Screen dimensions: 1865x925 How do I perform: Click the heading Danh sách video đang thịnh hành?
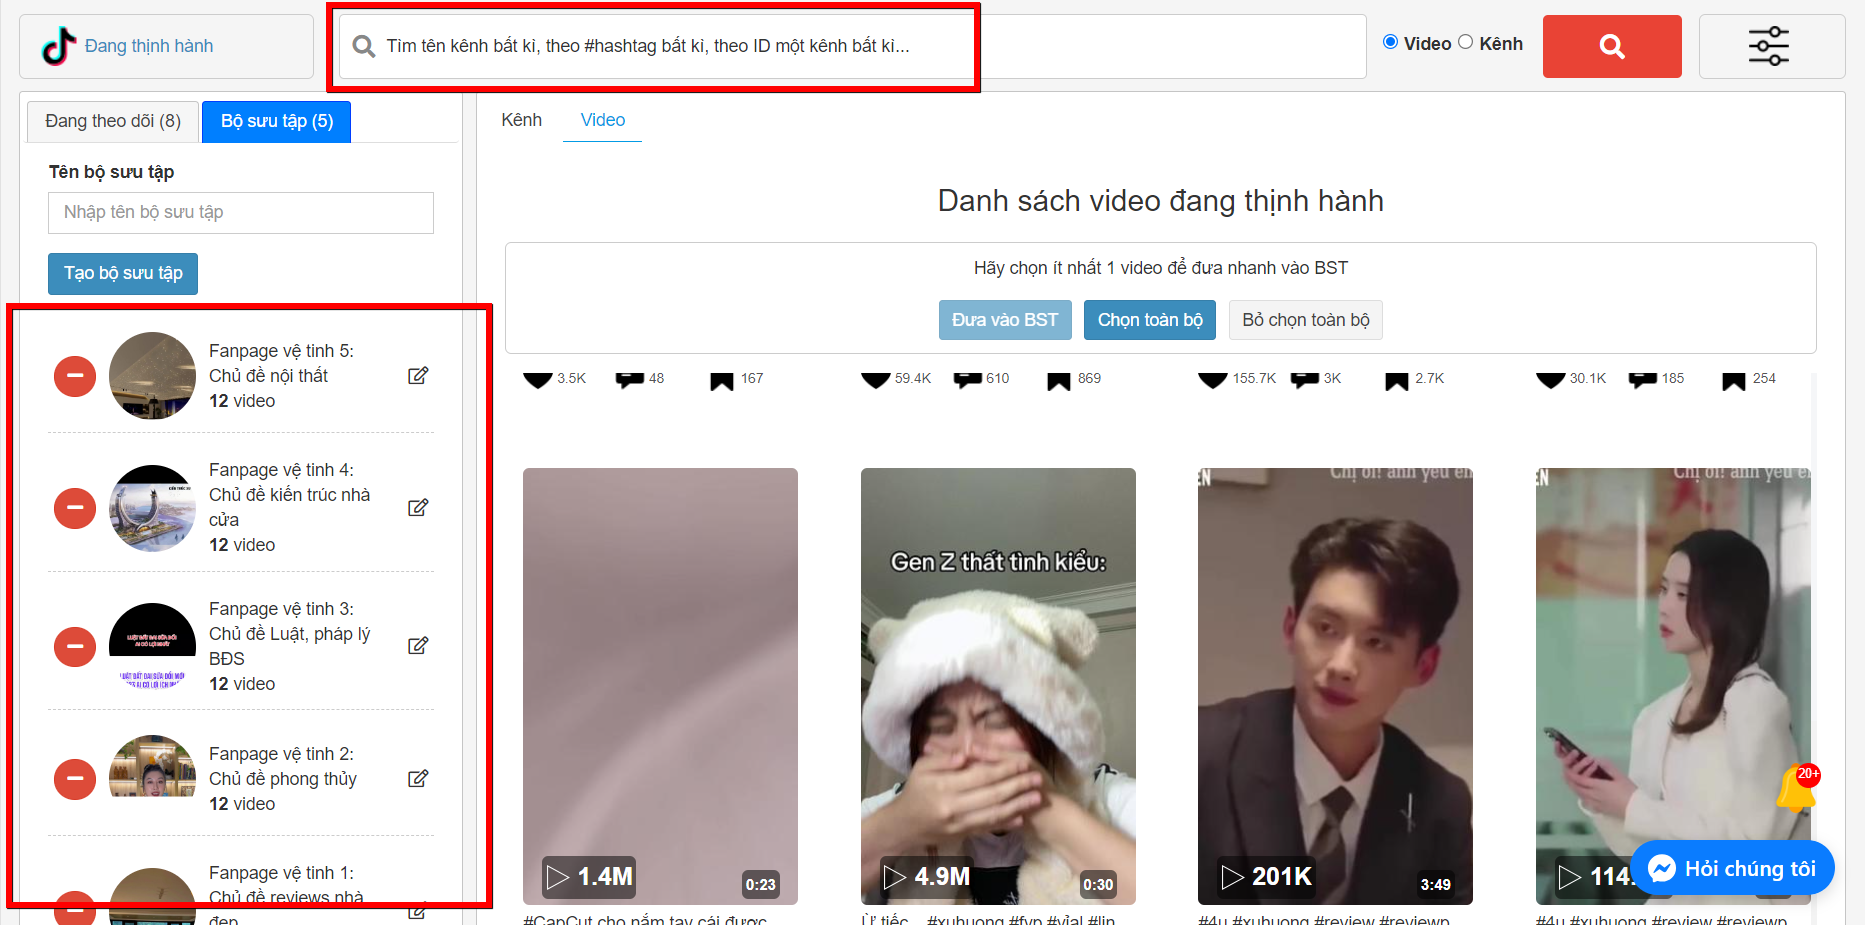point(1160,201)
